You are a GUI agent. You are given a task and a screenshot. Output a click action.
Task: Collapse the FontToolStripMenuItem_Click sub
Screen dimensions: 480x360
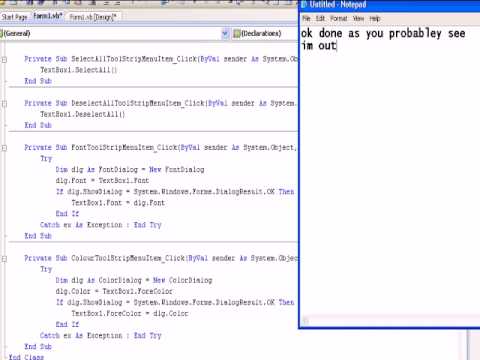coord(4,148)
